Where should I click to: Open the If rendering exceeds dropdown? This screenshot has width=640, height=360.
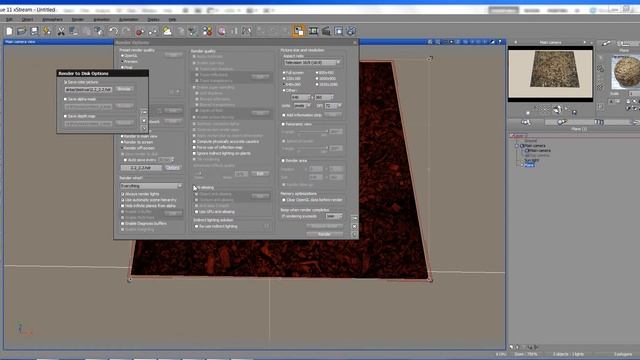click(334, 216)
